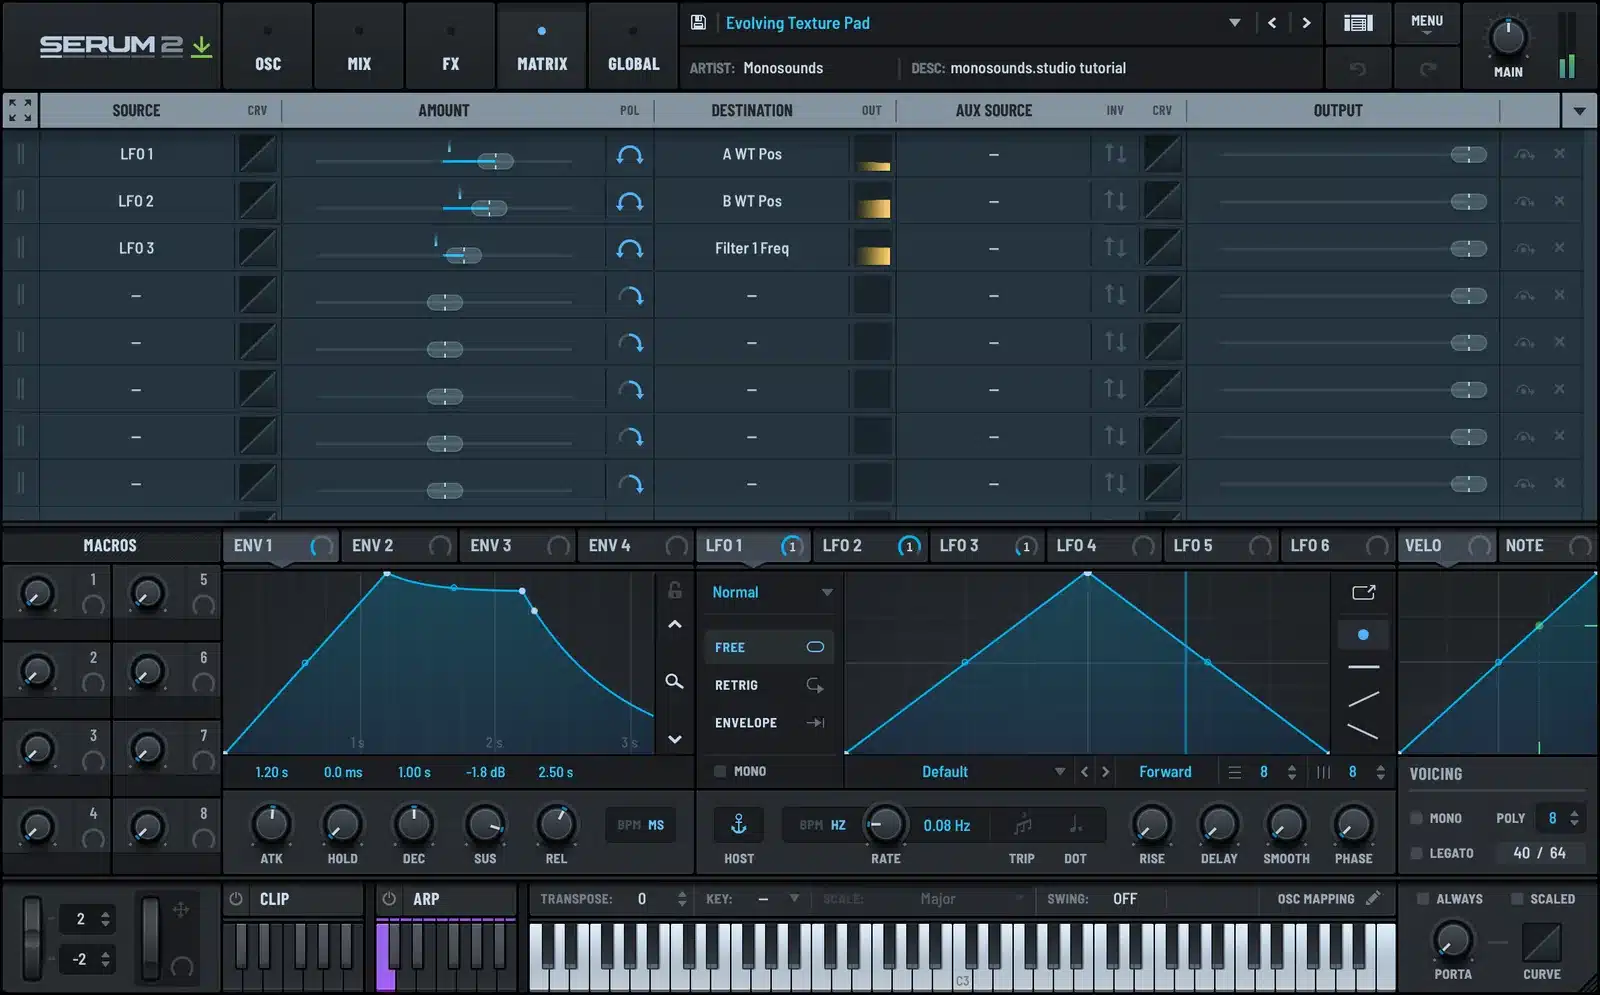Open the preset browser list icon
Image resolution: width=1600 pixels, height=995 pixels.
1357,22
